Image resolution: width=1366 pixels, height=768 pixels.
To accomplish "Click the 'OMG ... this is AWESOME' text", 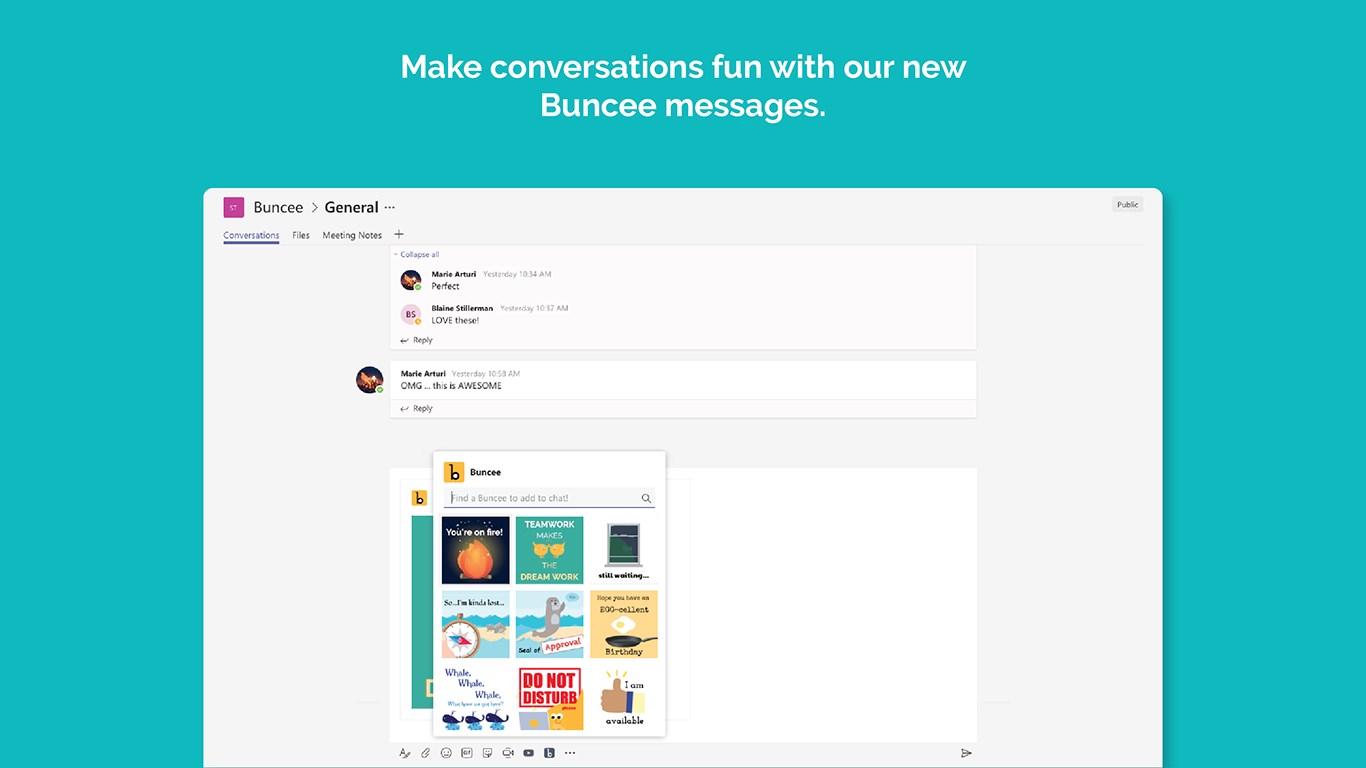I will pos(451,386).
